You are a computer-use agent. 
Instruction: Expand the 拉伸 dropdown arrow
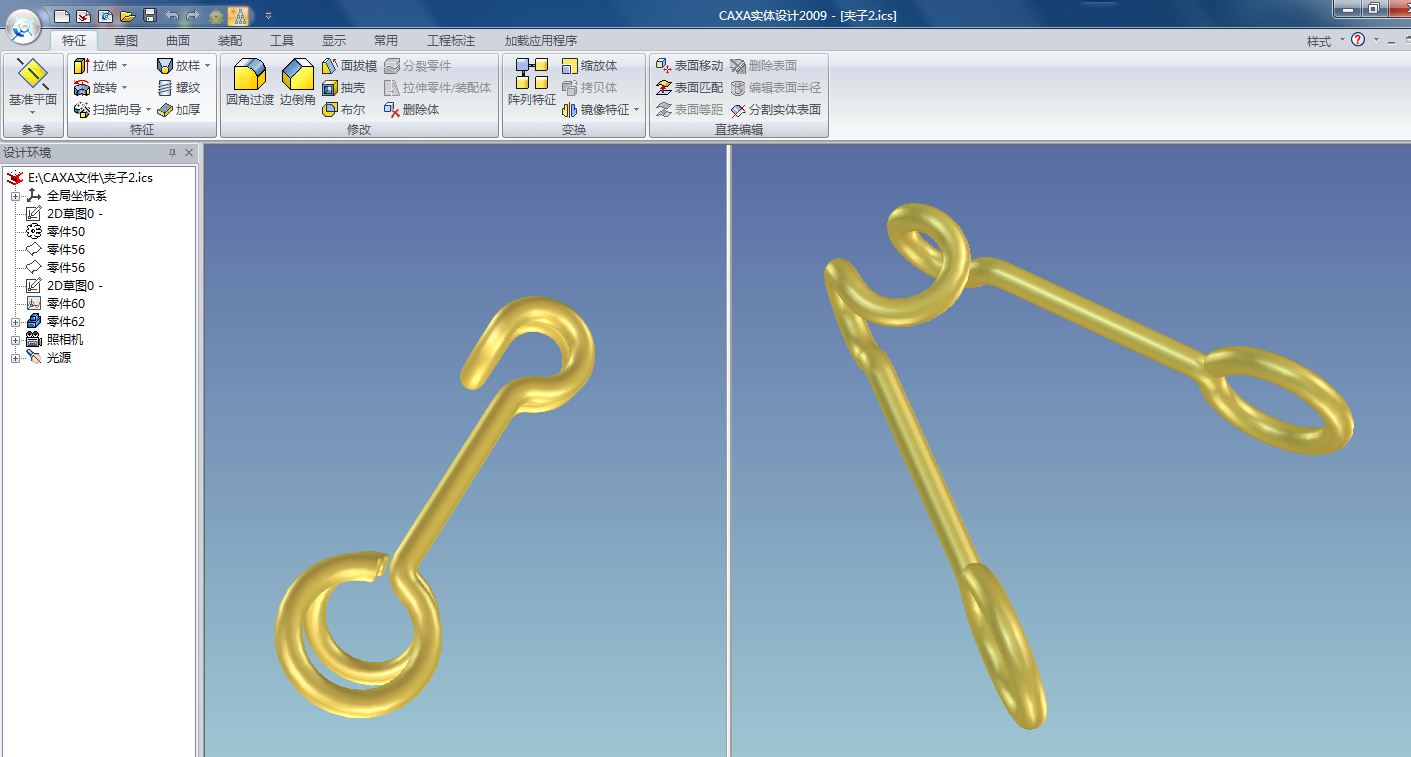[125, 66]
